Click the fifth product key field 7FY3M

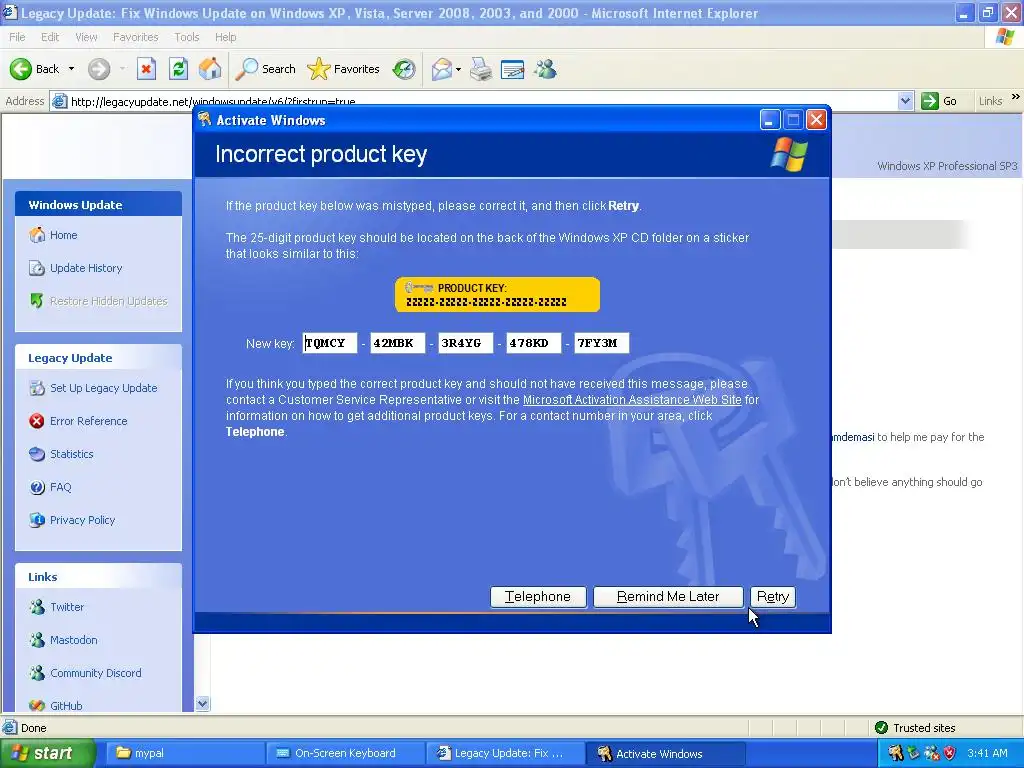point(601,343)
